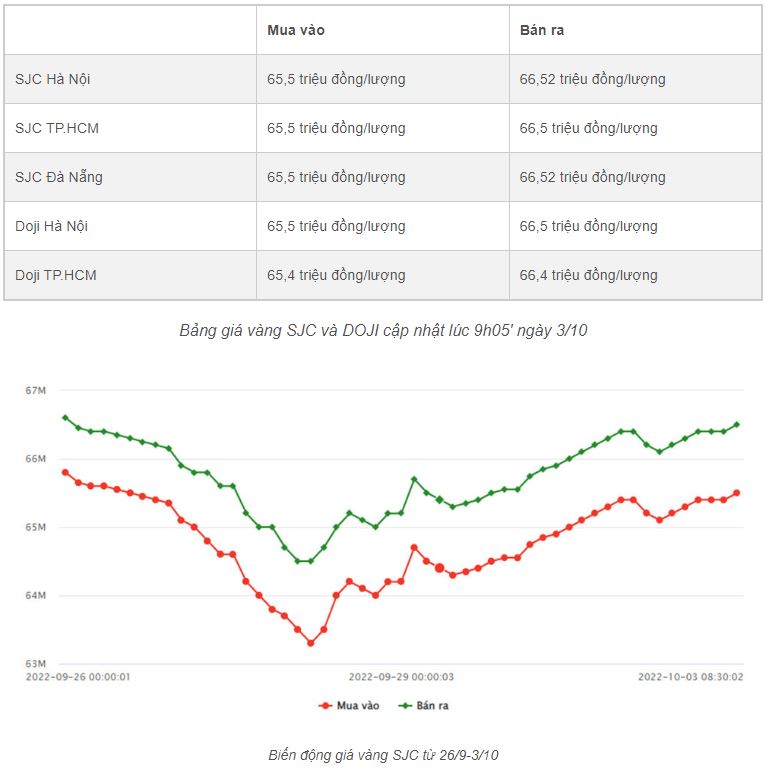Select the "SJC TP.HCM" row label
The width and height of the screenshot is (769, 778).
click(57, 128)
